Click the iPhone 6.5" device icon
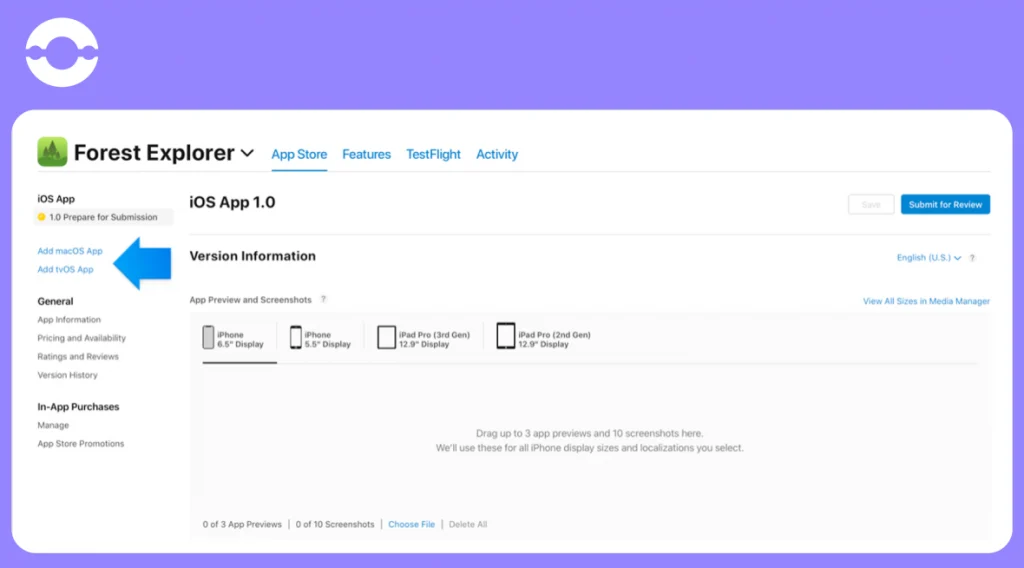The height and width of the screenshot is (568, 1024). pos(208,338)
